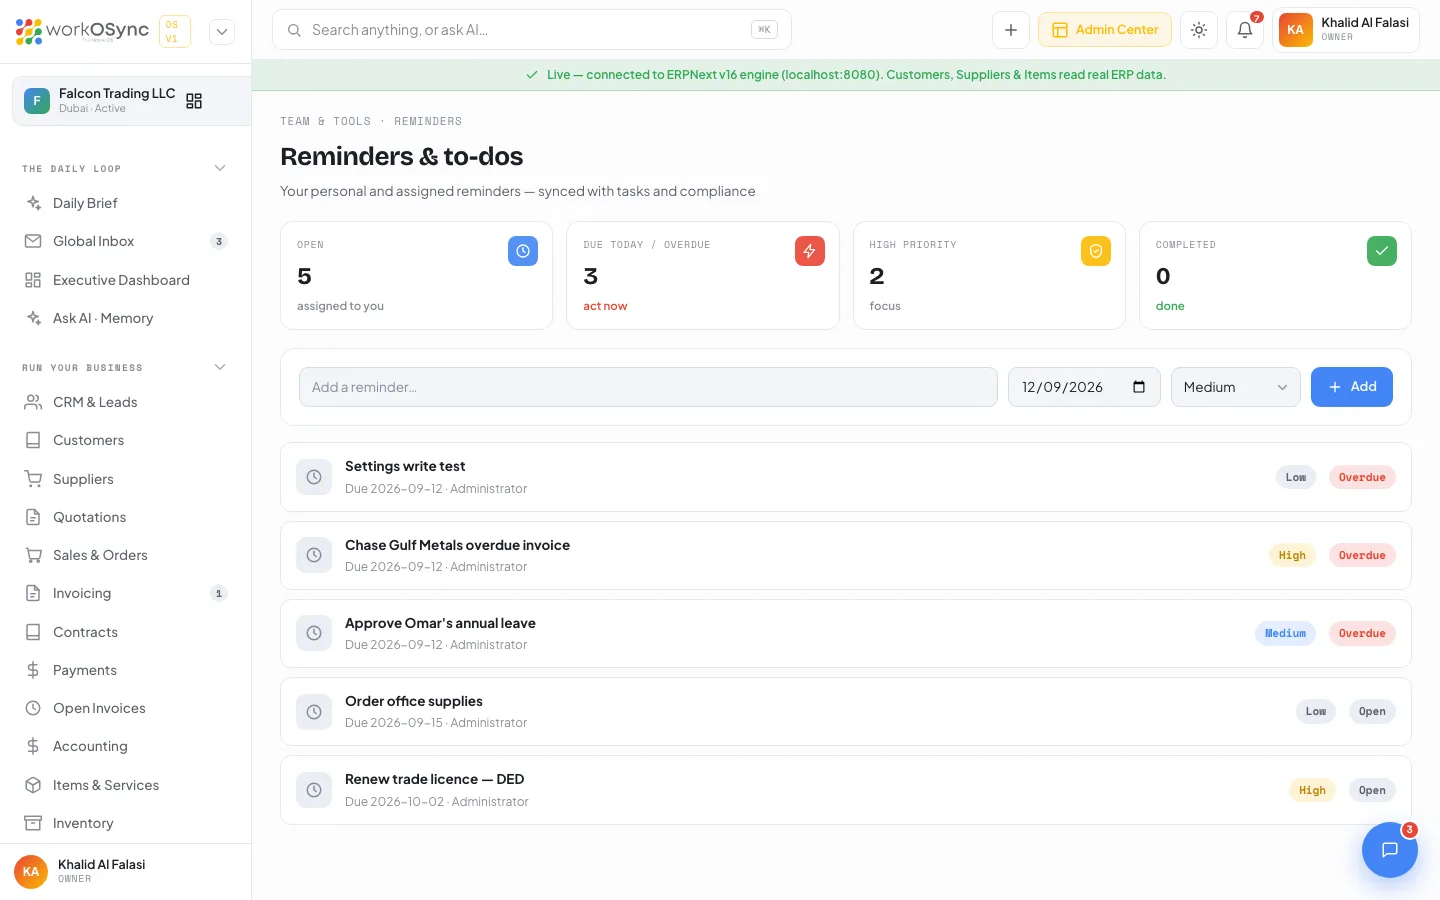Click the Open Invoices clock icon
1440x900 pixels.
33,708
